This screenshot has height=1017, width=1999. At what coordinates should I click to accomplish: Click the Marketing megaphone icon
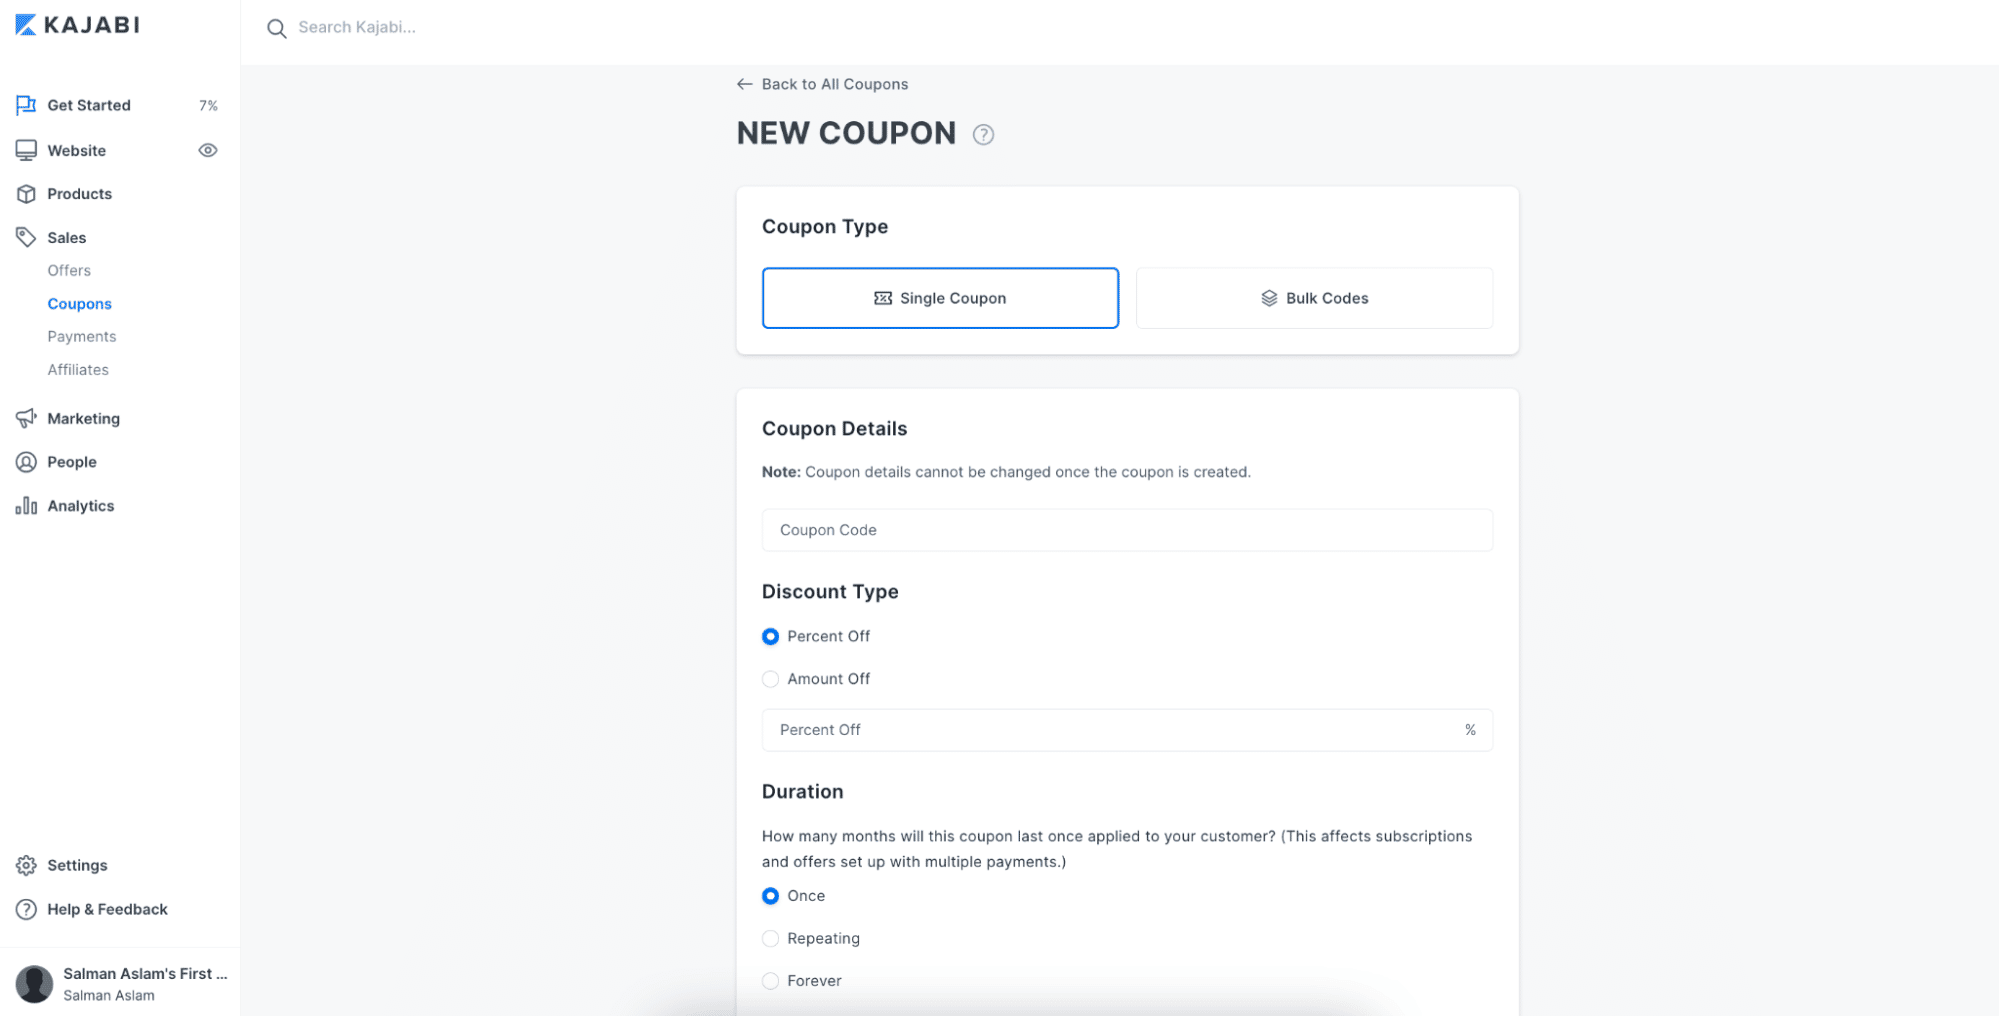click(x=26, y=418)
